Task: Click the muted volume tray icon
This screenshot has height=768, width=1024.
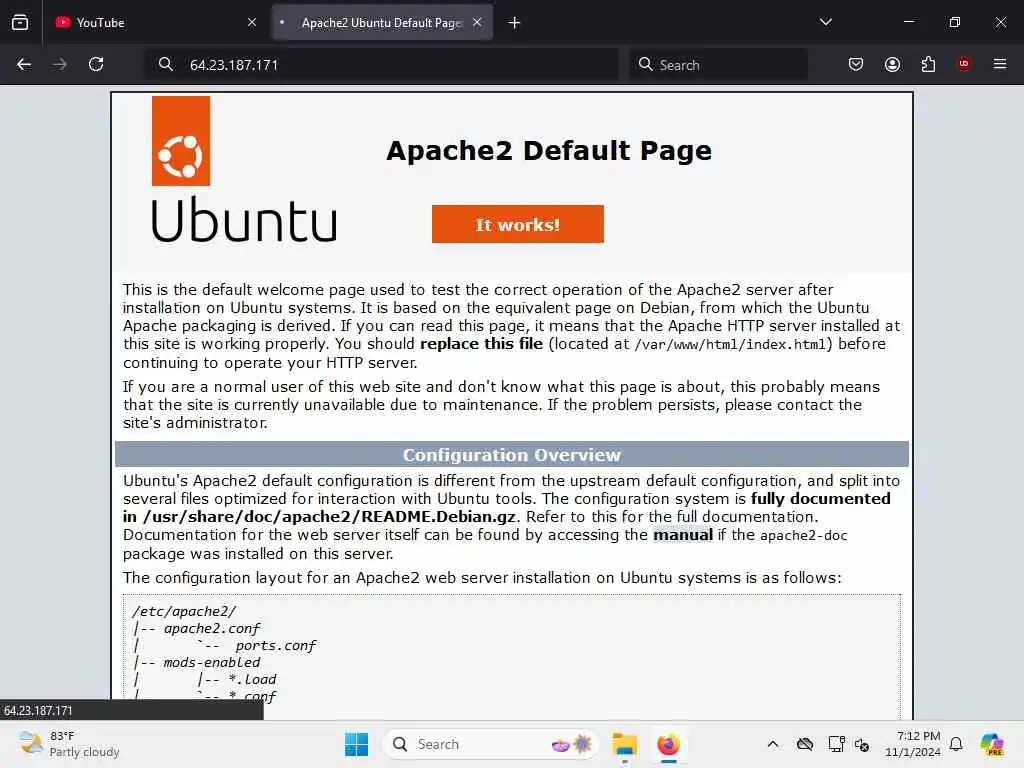Action: click(x=862, y=744)
